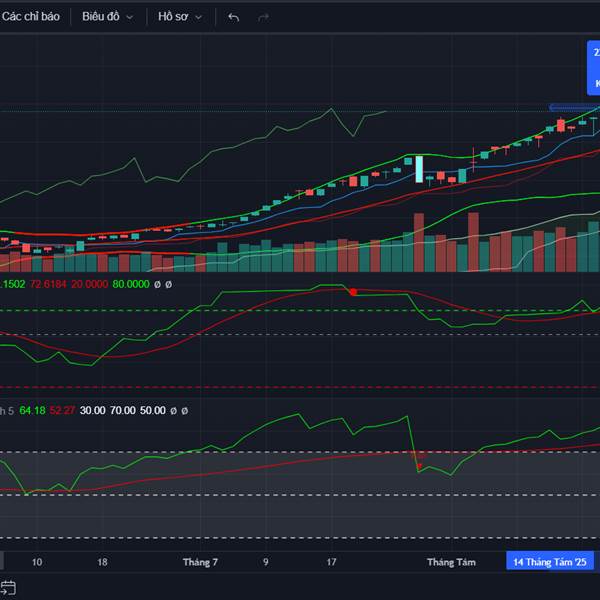Screen dimensions: 600x600
Task: Open the Các chỉ báo indicators menu
Action: [30, 16]
